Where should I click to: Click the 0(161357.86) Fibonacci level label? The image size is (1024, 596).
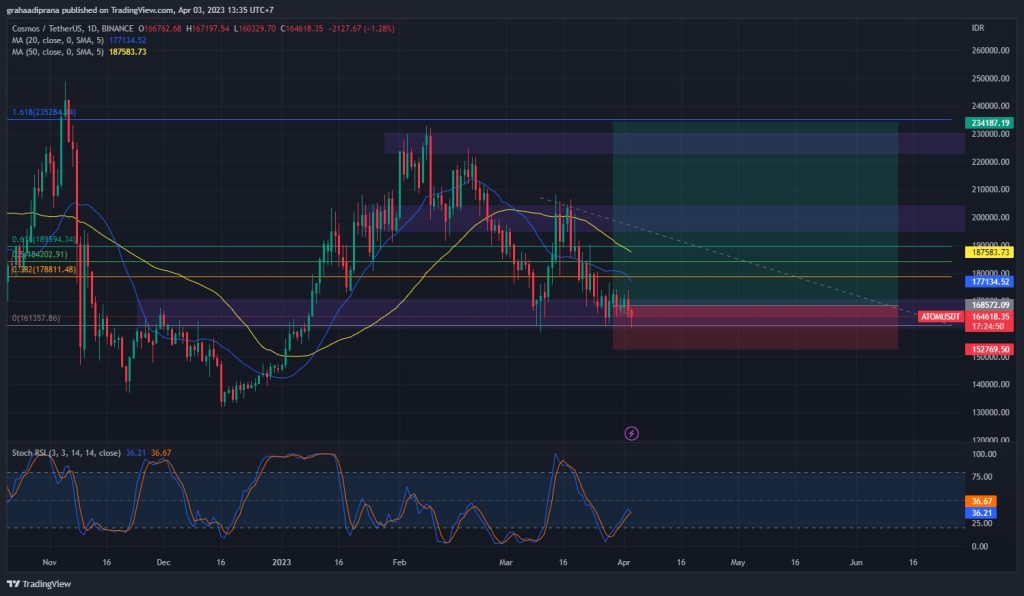pos(36,318)
